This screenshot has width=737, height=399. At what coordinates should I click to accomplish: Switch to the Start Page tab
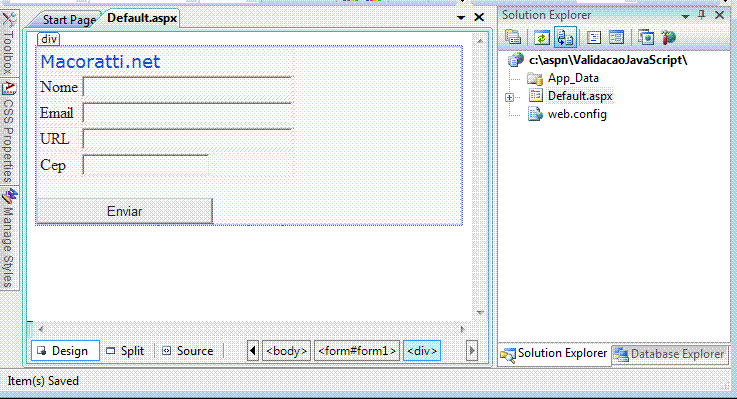[69, 20]
